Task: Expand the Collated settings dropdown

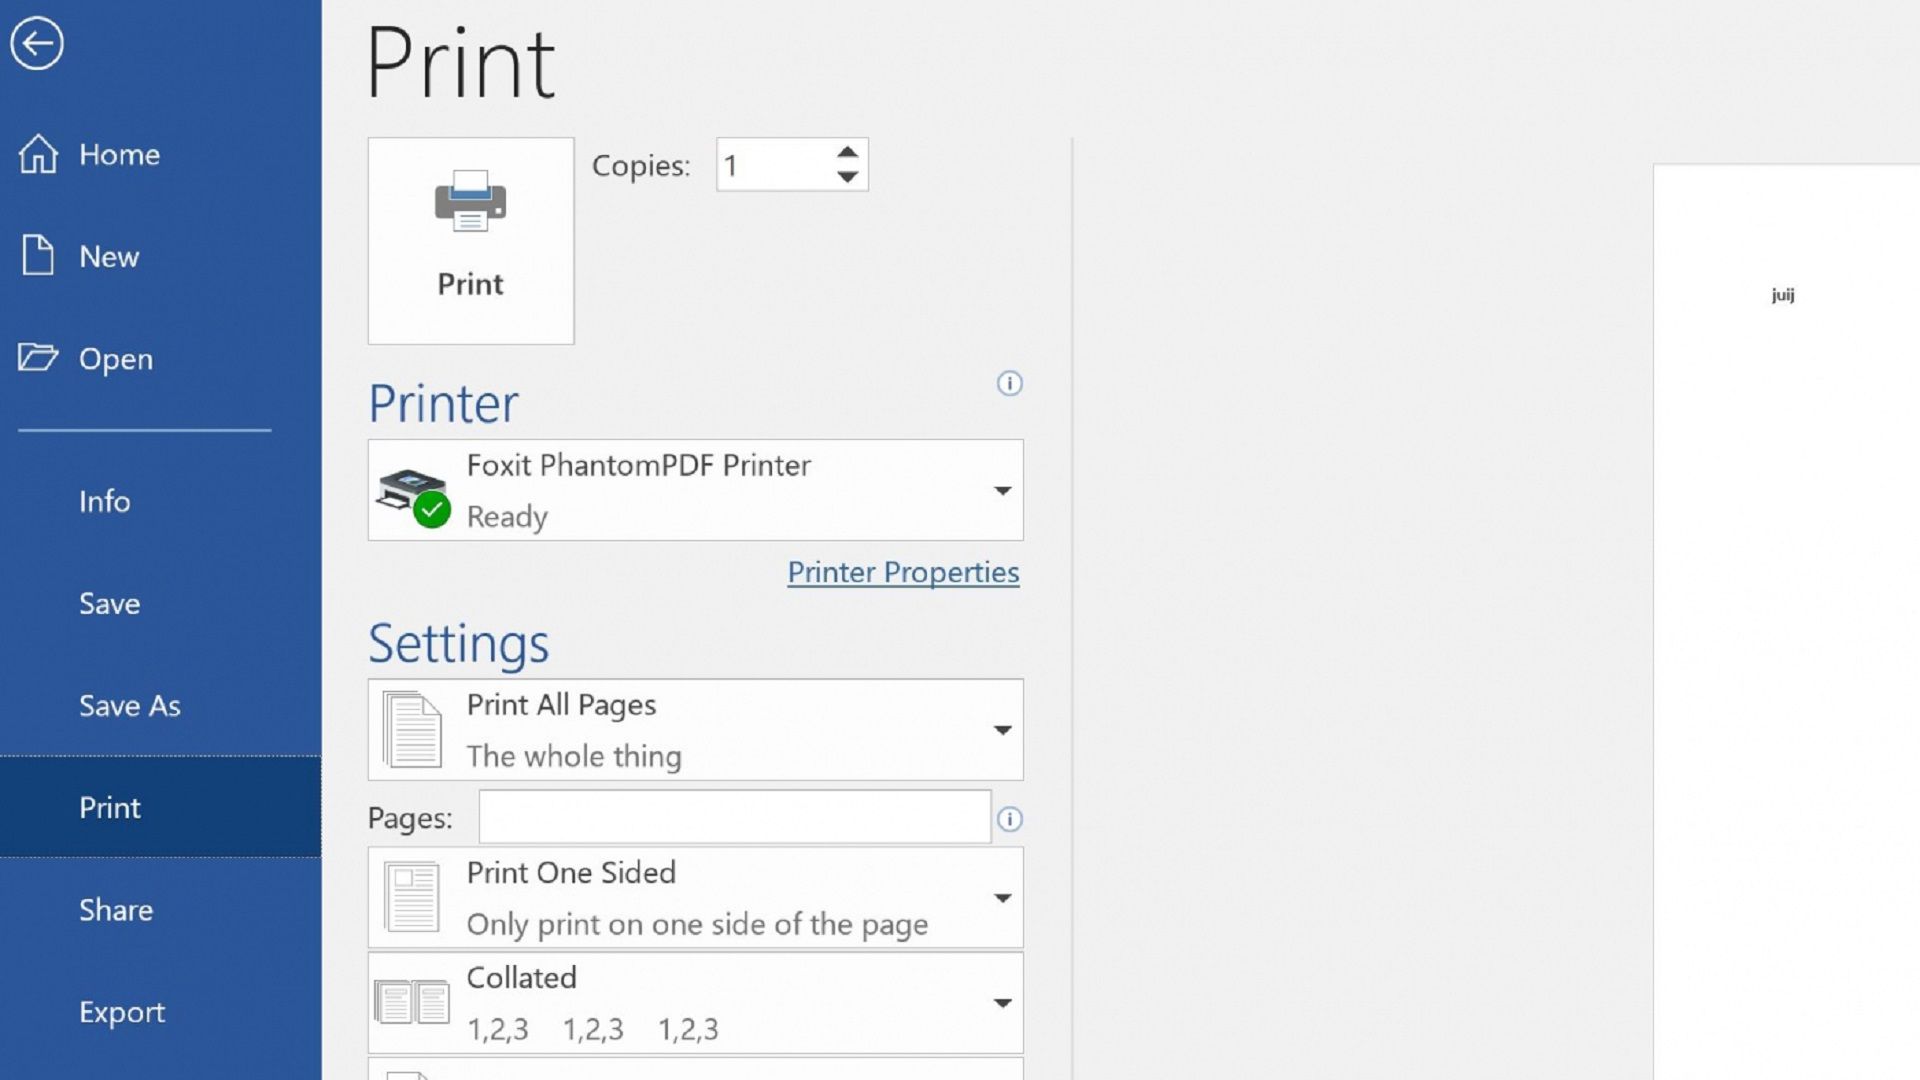Action: tap(1000, 1001)
